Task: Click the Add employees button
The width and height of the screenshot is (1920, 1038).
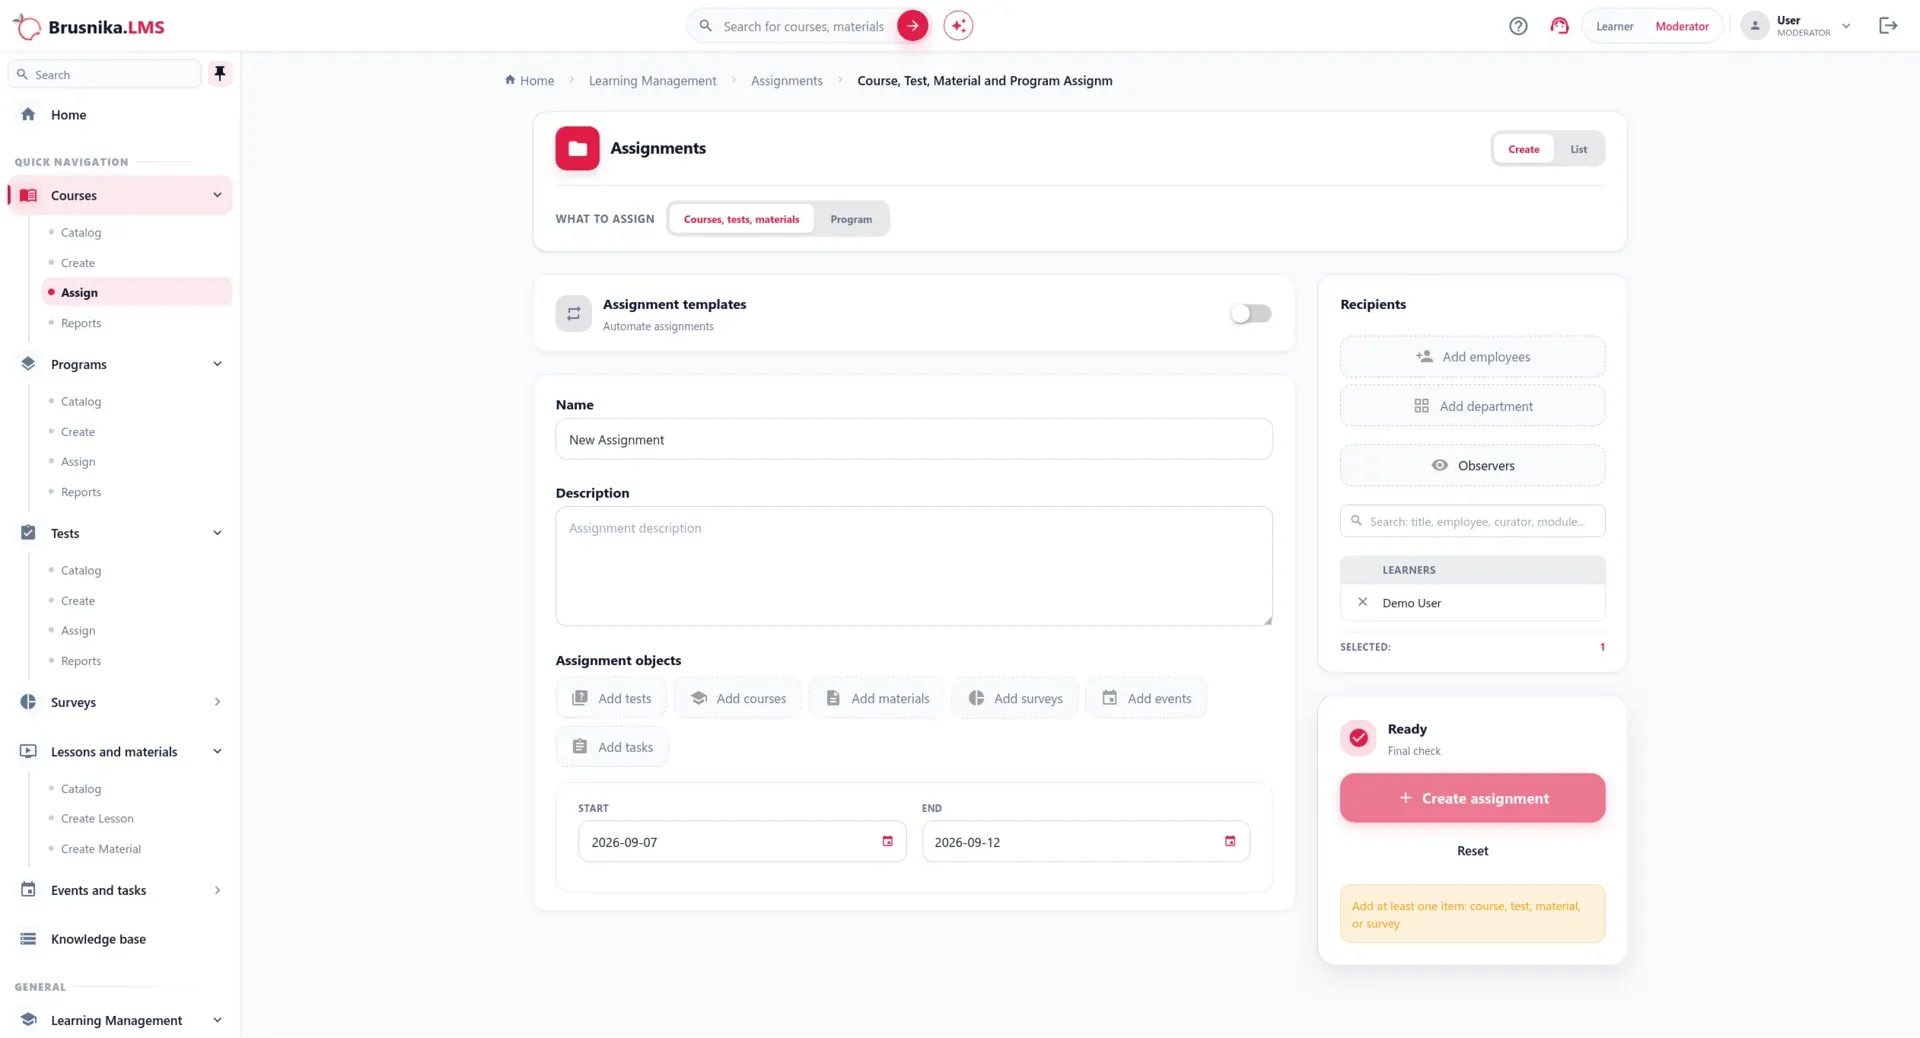Action: (x=1472, y=356)
